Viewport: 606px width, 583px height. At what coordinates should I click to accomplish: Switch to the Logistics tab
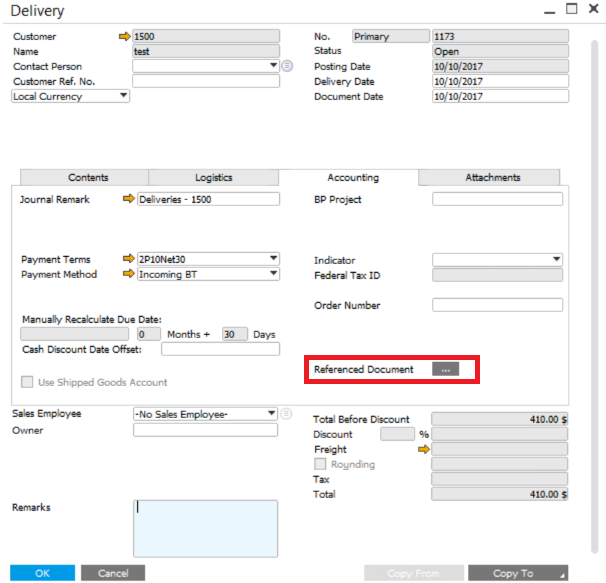213,177
